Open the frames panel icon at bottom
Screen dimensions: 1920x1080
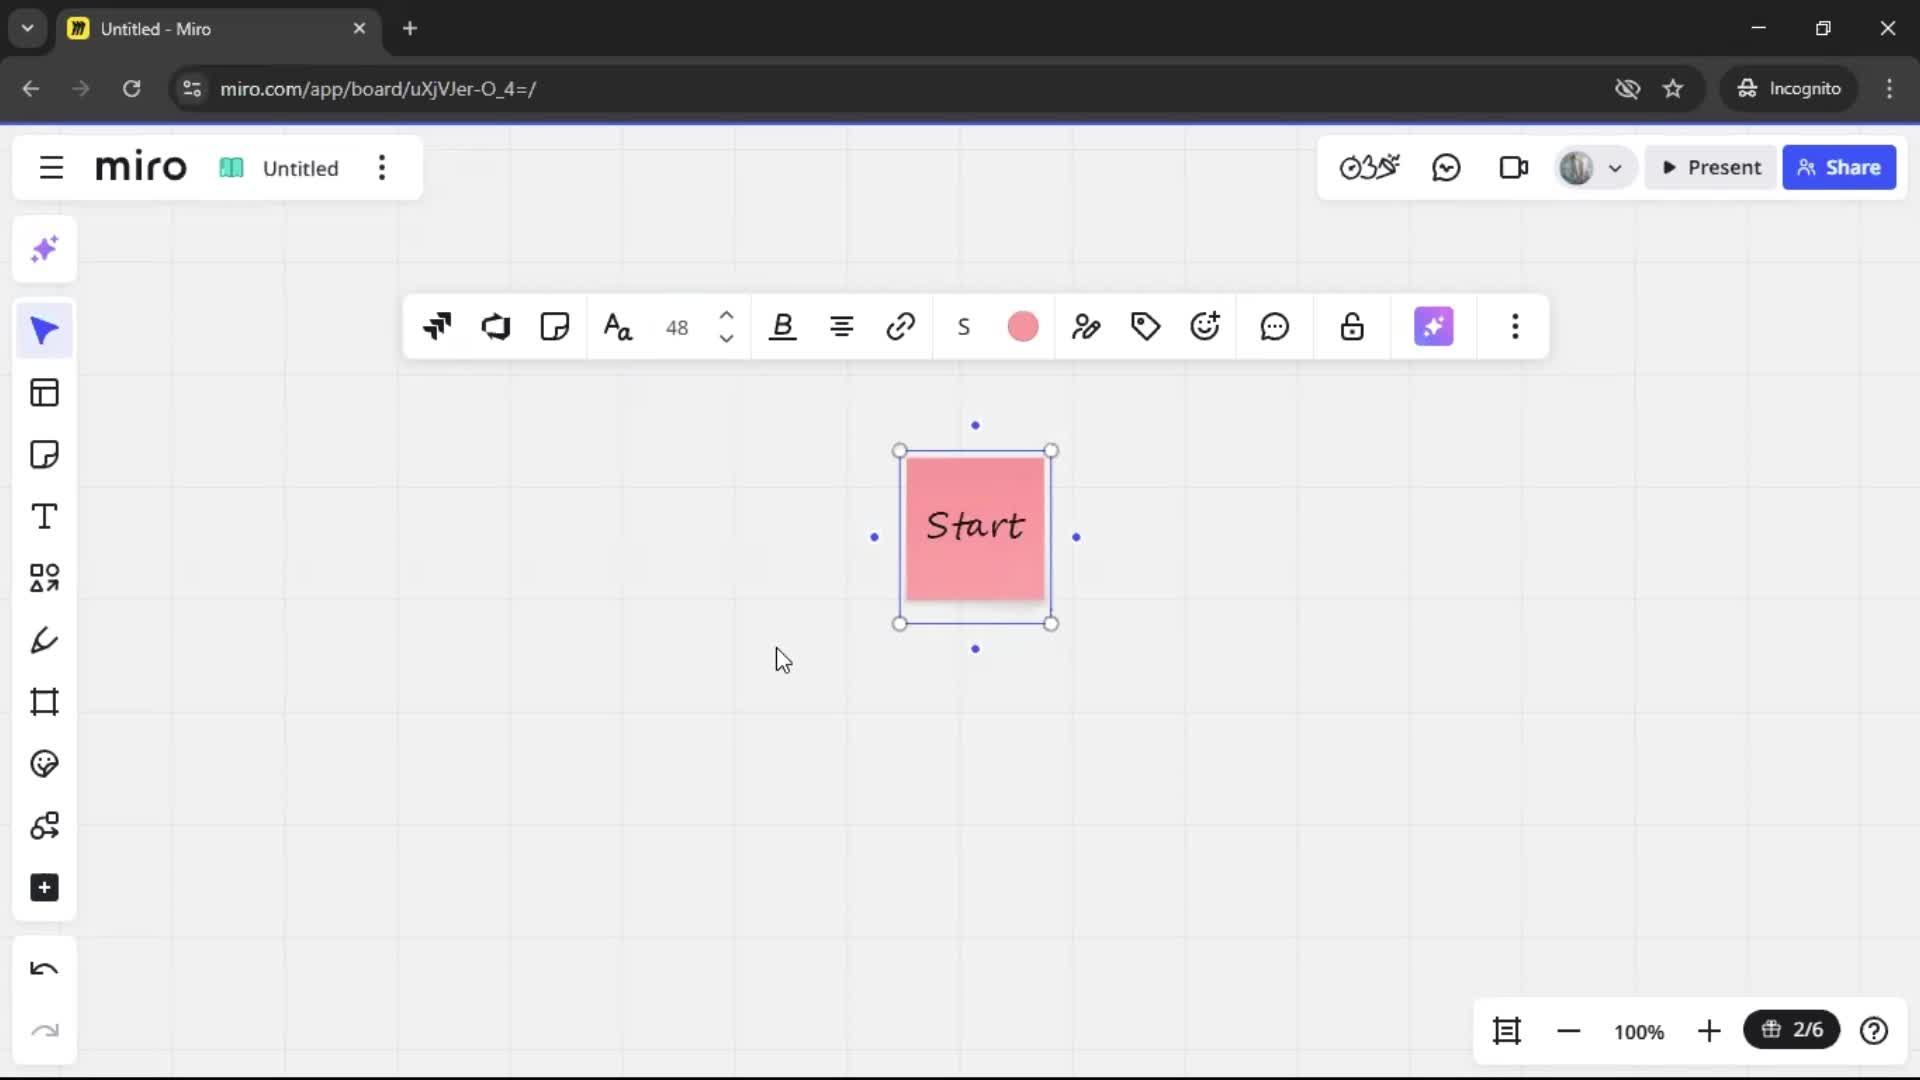[x=1507, y=1031]
